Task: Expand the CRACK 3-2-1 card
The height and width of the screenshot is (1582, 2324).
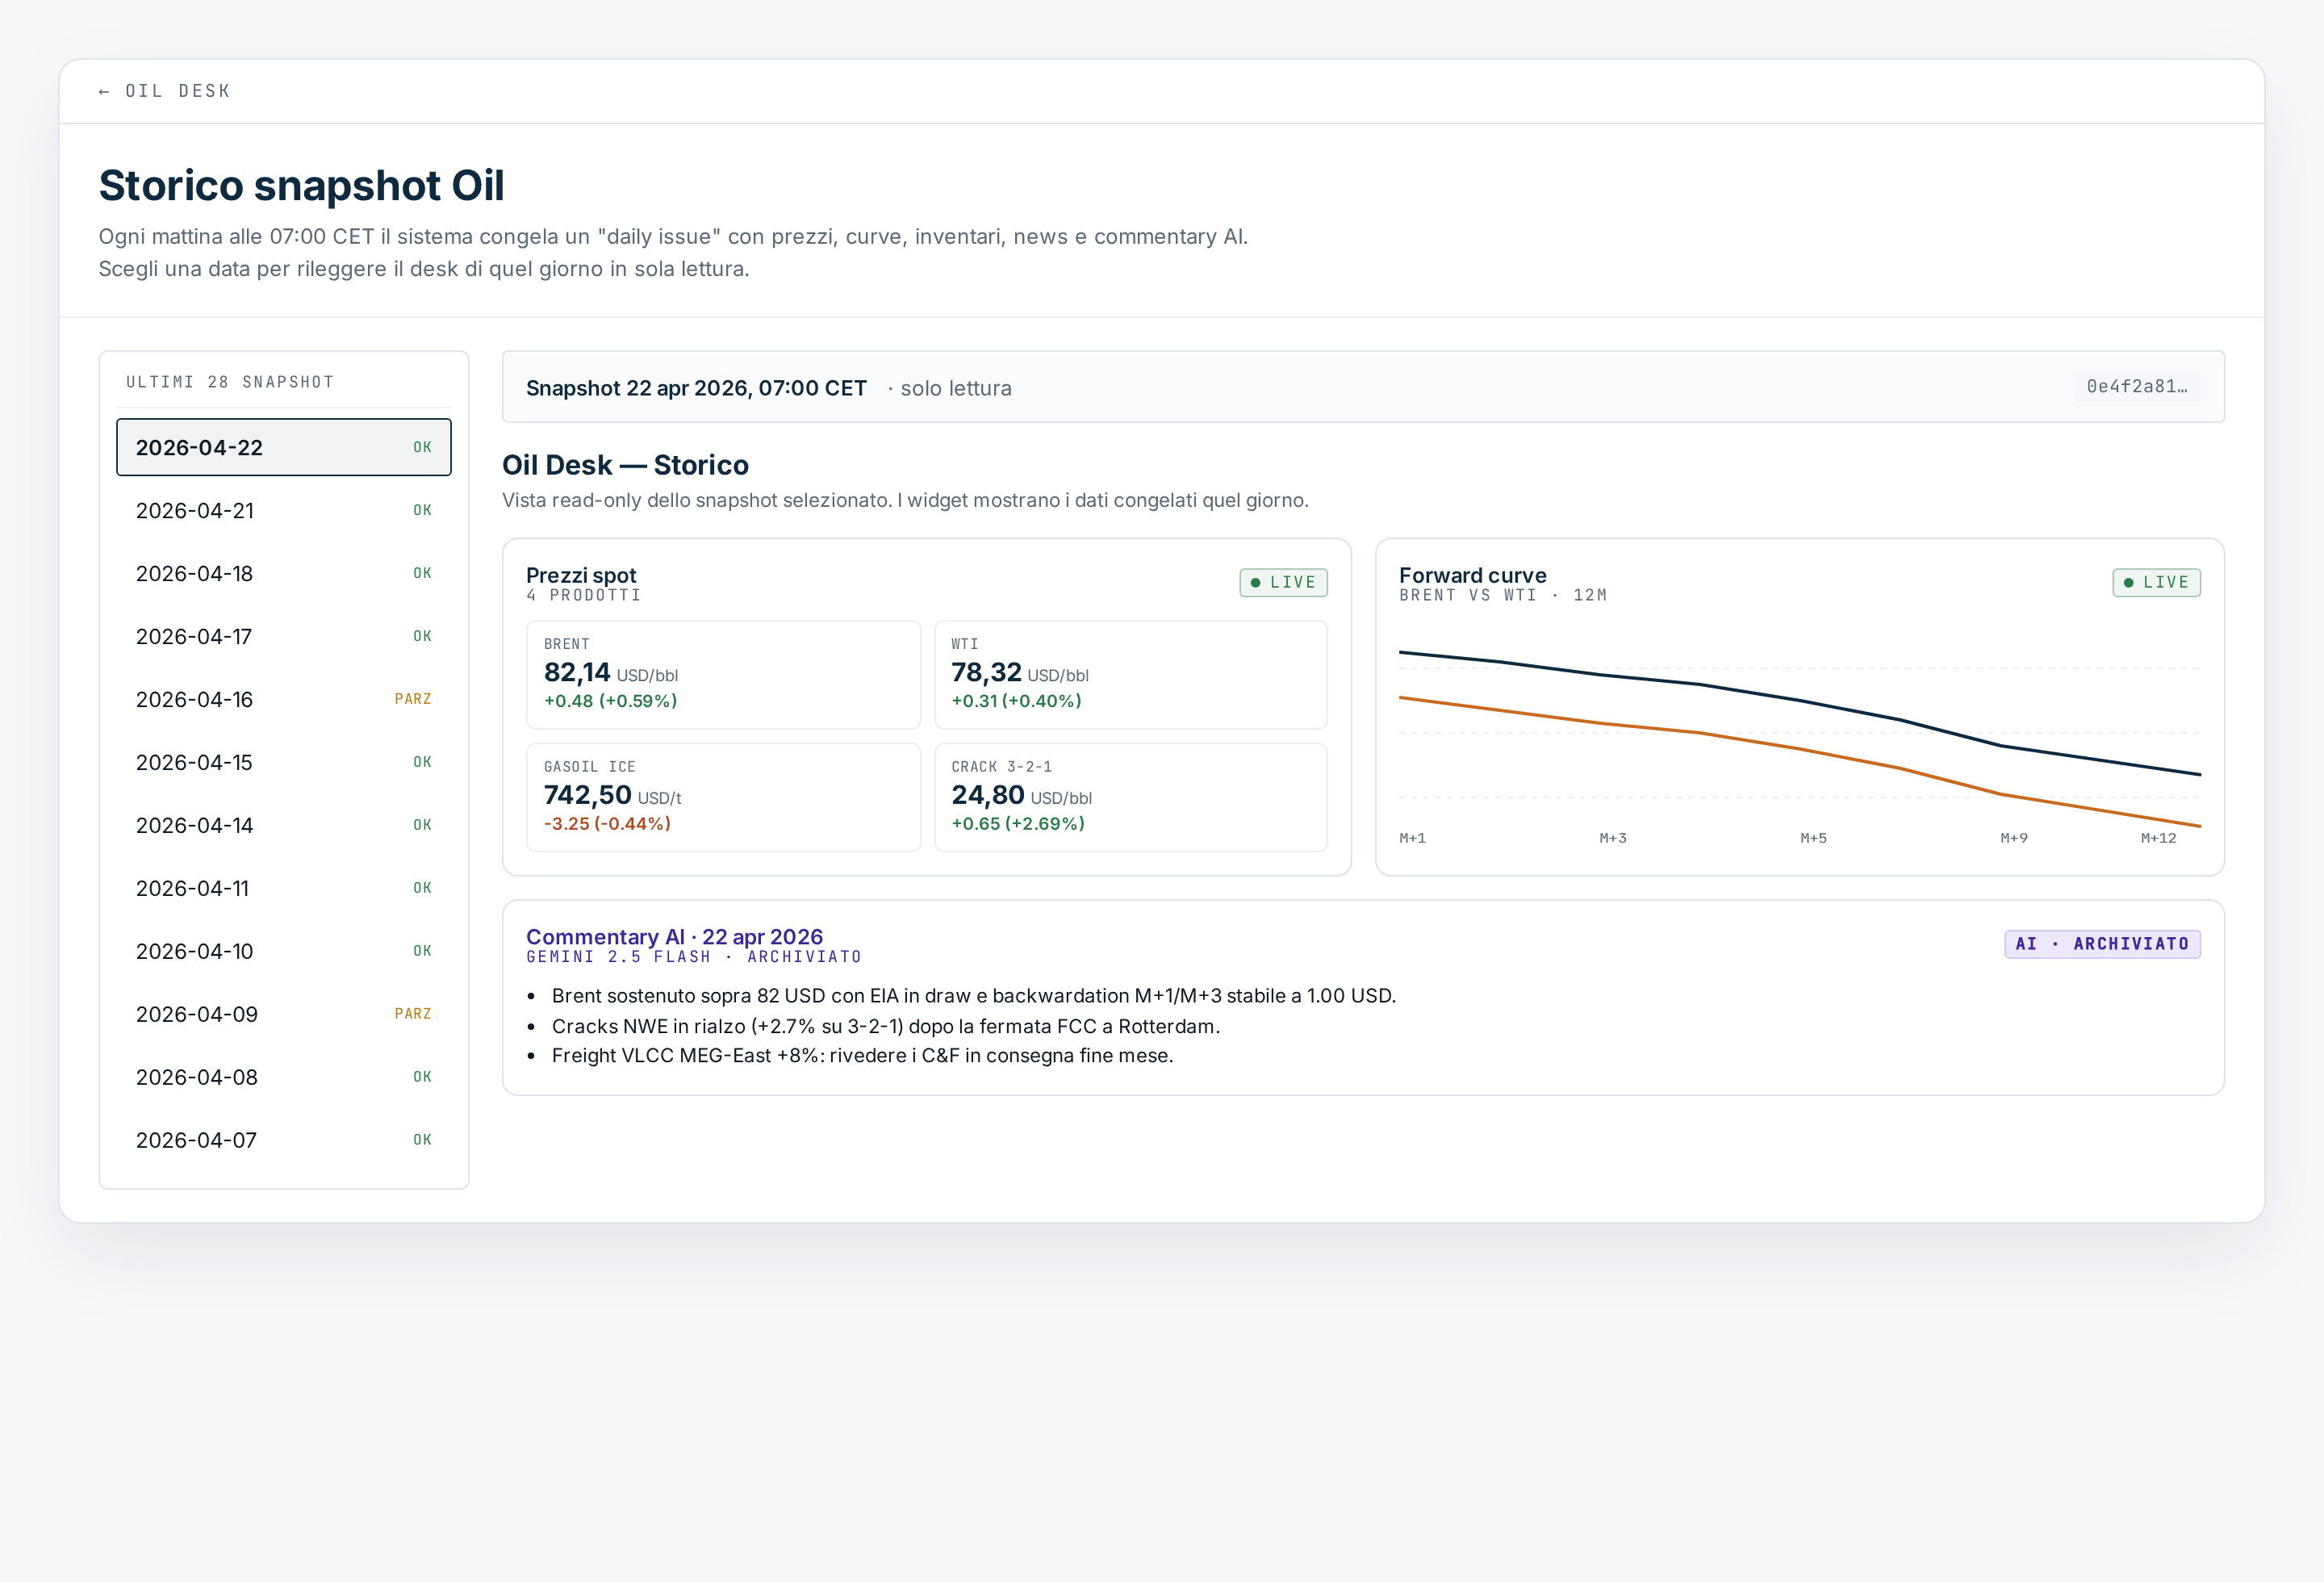Action: (x=1131, y=797)
